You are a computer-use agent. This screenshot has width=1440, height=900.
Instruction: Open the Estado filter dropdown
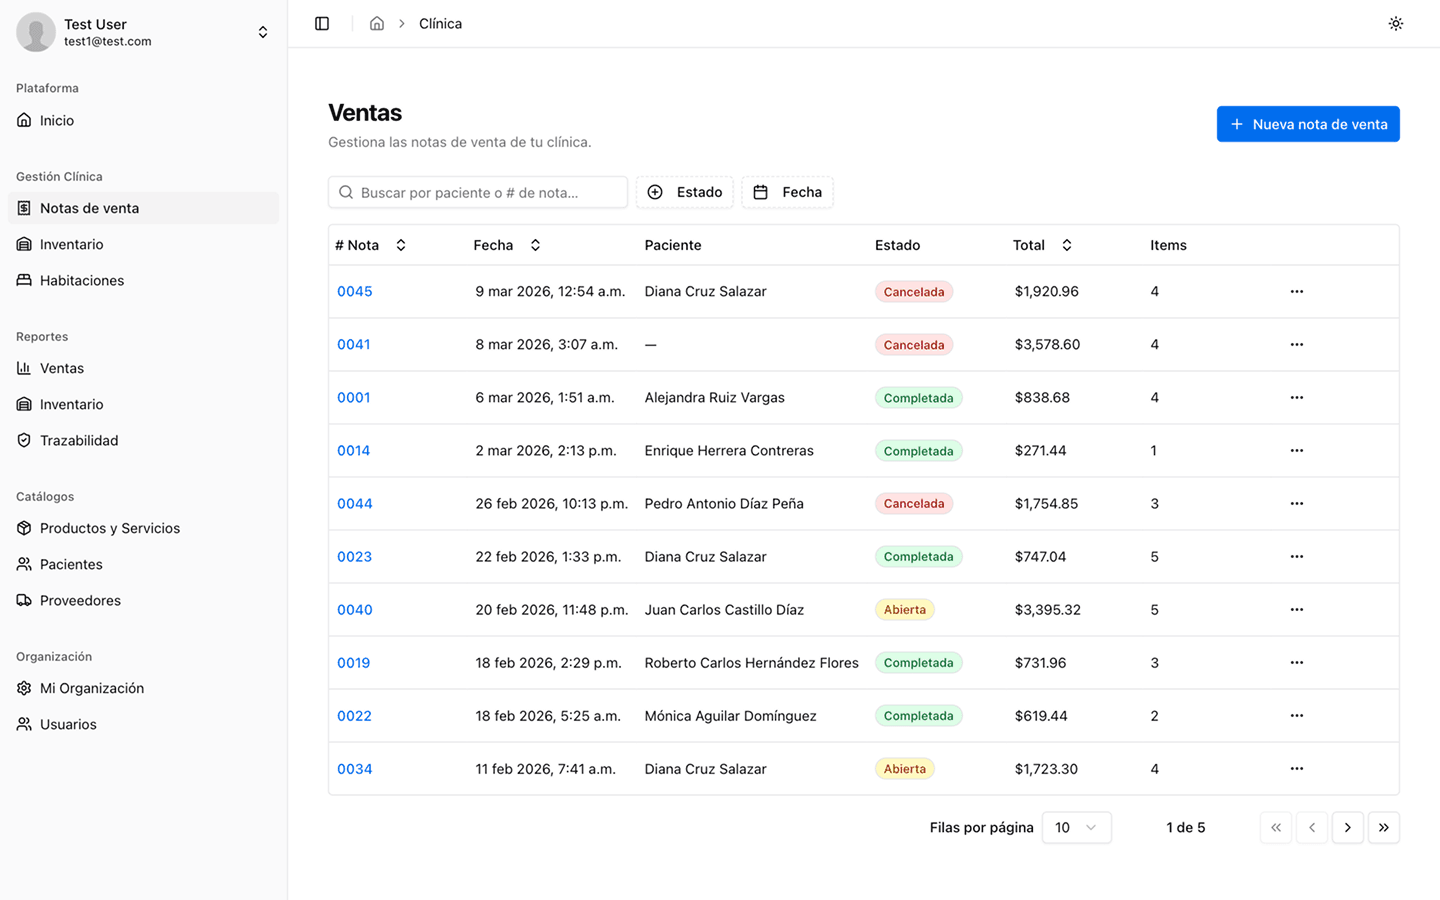685,192
